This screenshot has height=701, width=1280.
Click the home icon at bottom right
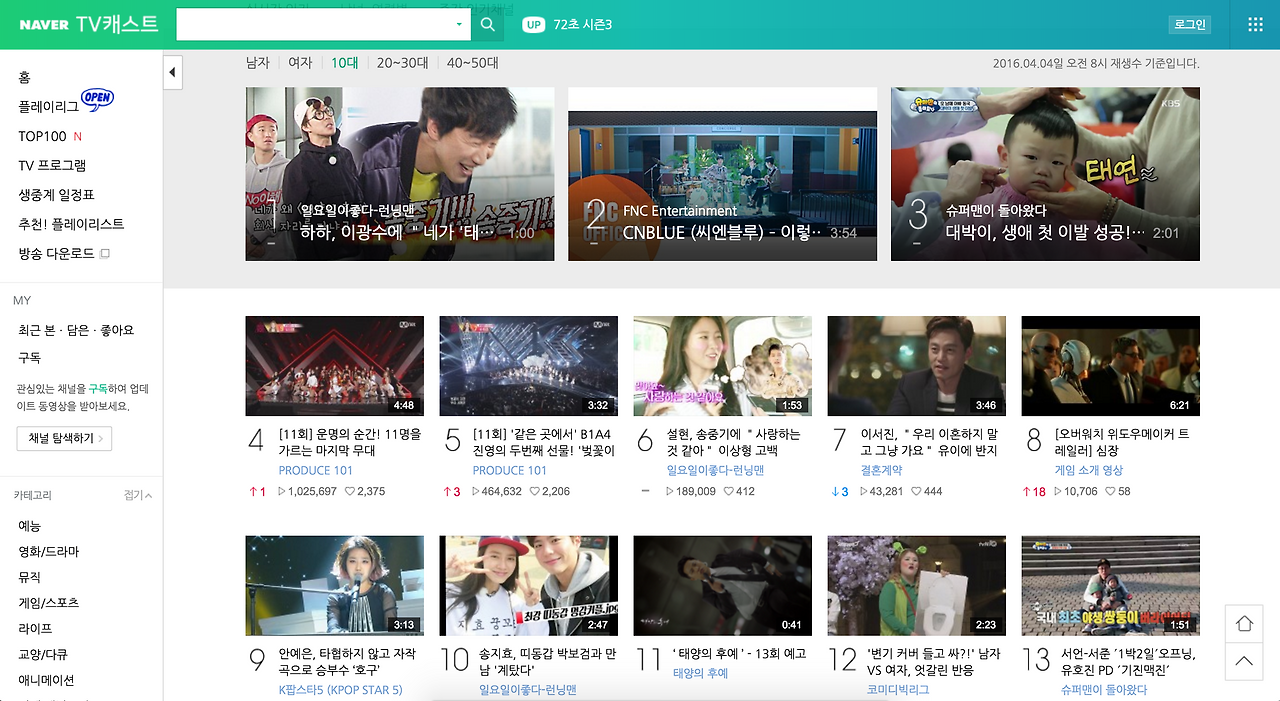pyautogui.click(x=1243, y=623)
